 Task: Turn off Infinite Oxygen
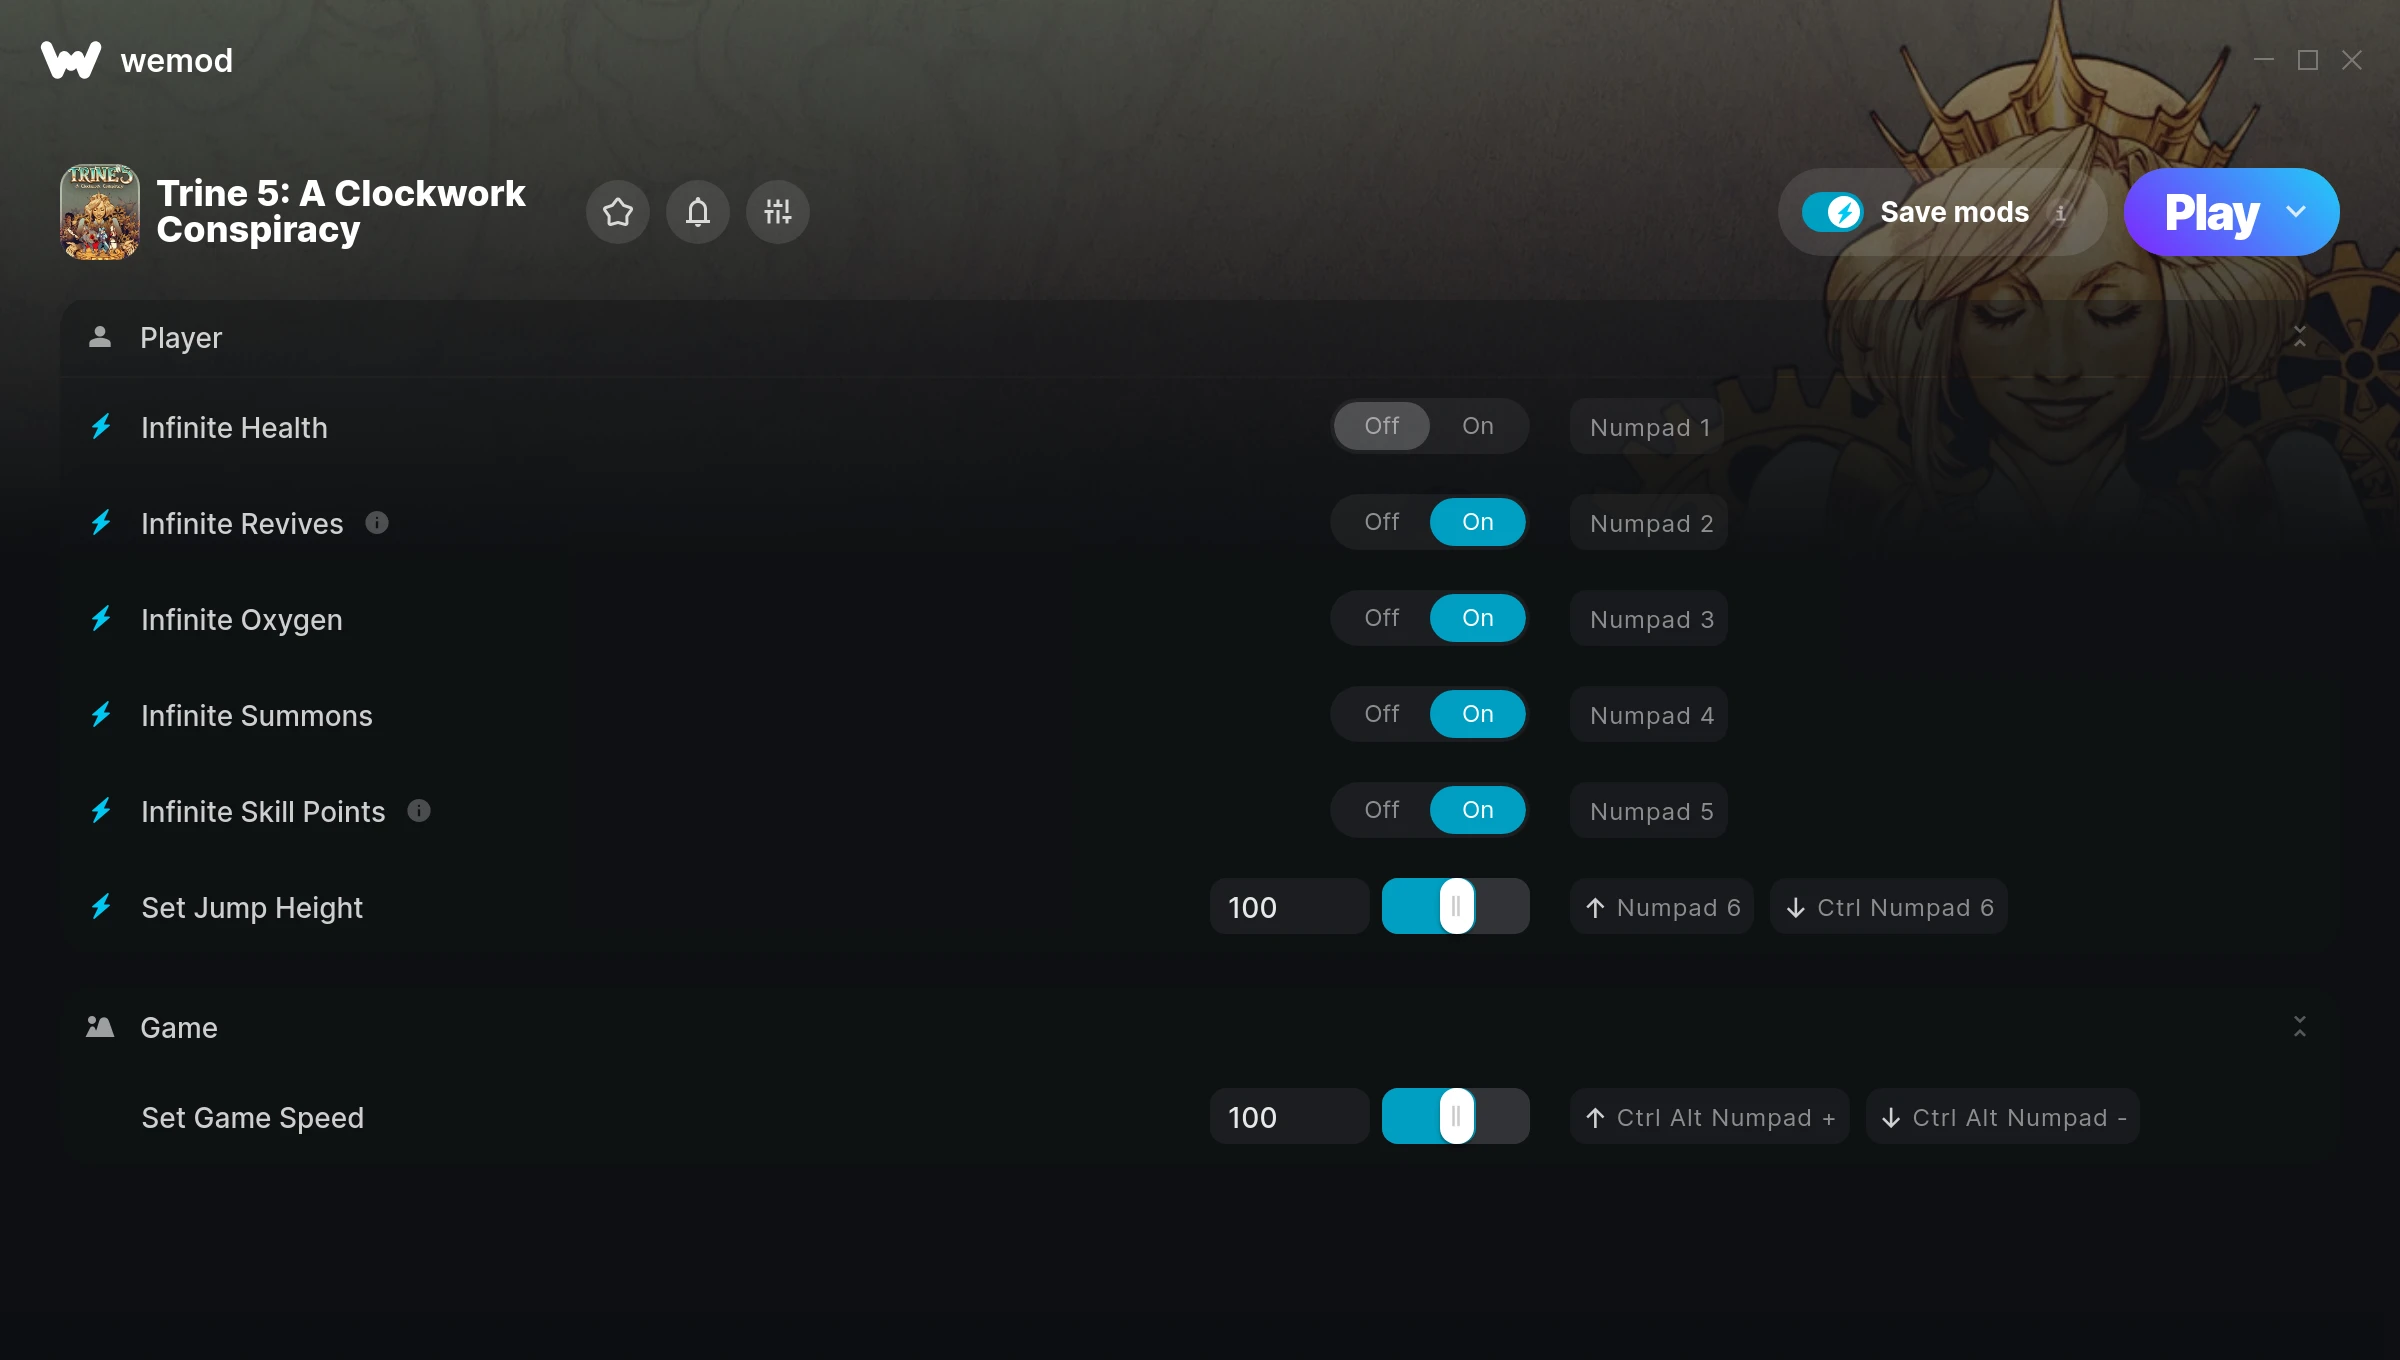click(1382, 618)
